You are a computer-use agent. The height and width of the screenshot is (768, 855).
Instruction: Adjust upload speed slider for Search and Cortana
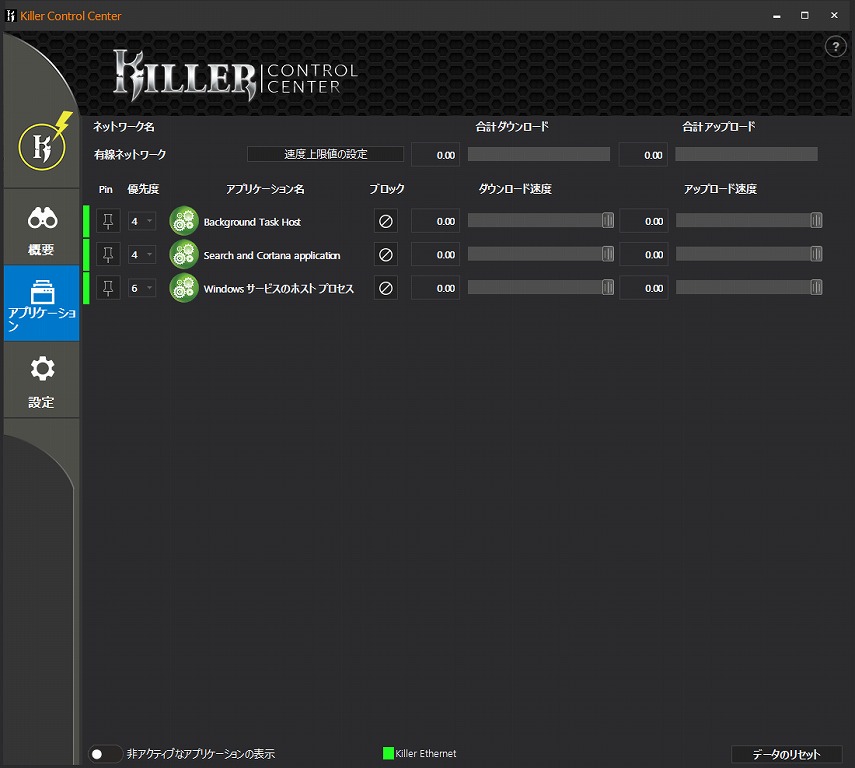[816, 254]
